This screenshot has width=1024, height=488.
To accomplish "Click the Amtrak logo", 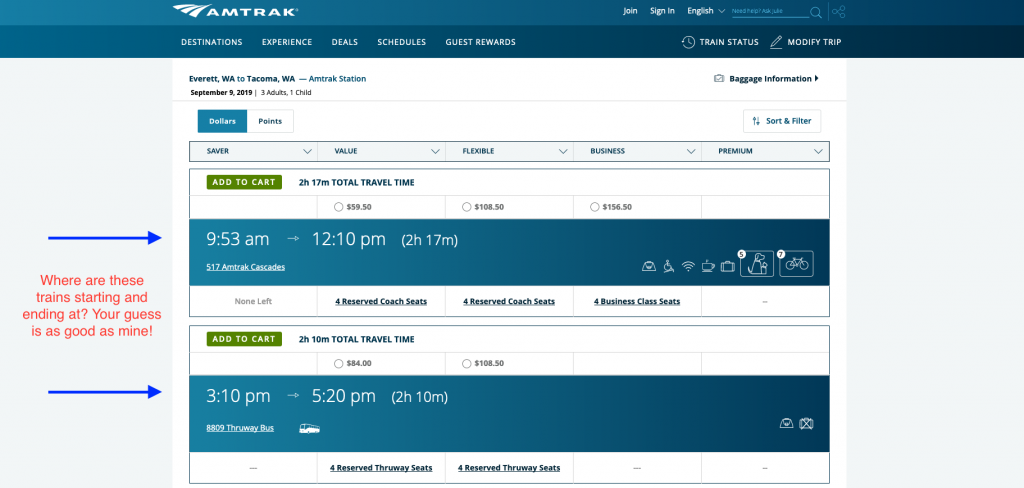I will click(235, 11).
